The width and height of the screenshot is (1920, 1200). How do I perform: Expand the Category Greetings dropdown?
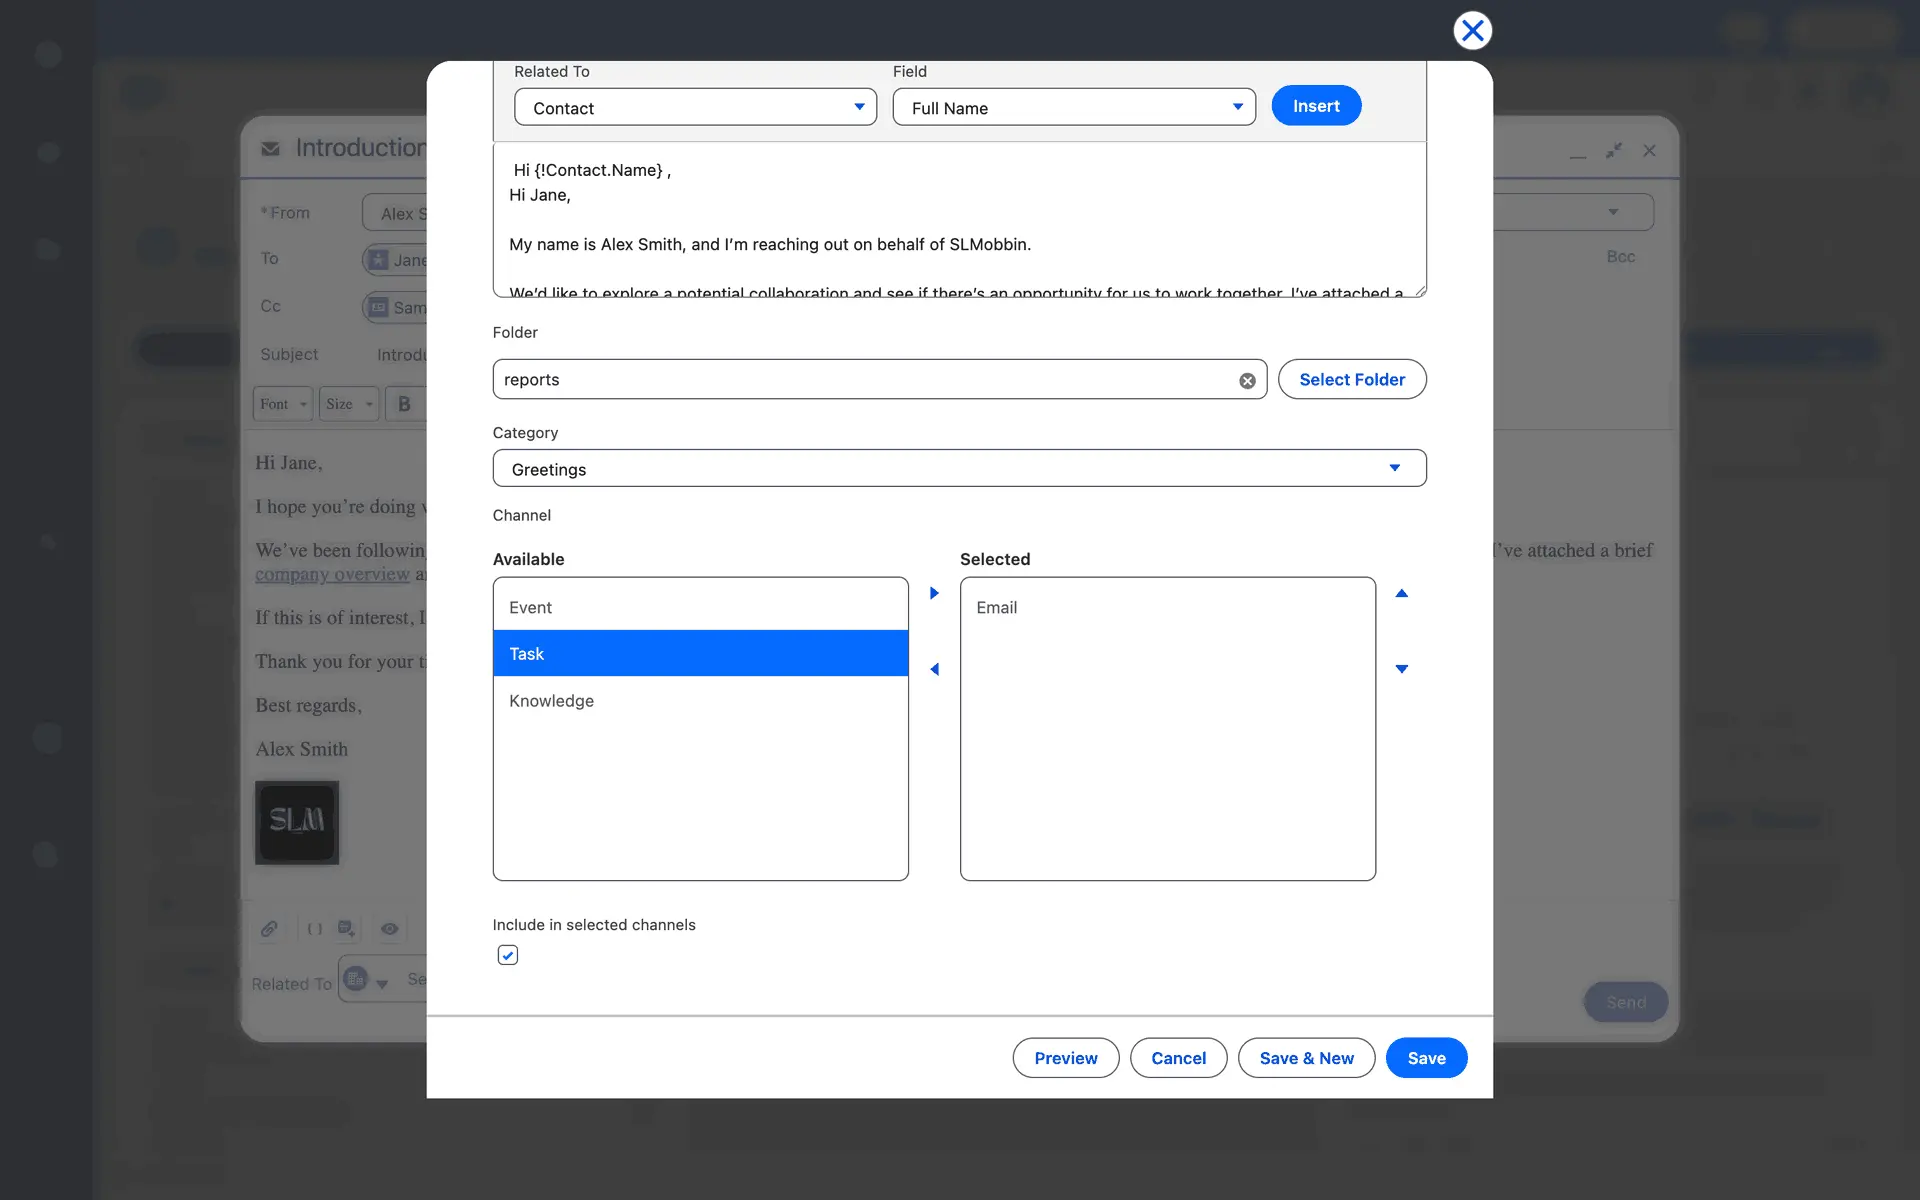[x=958, y=468]
